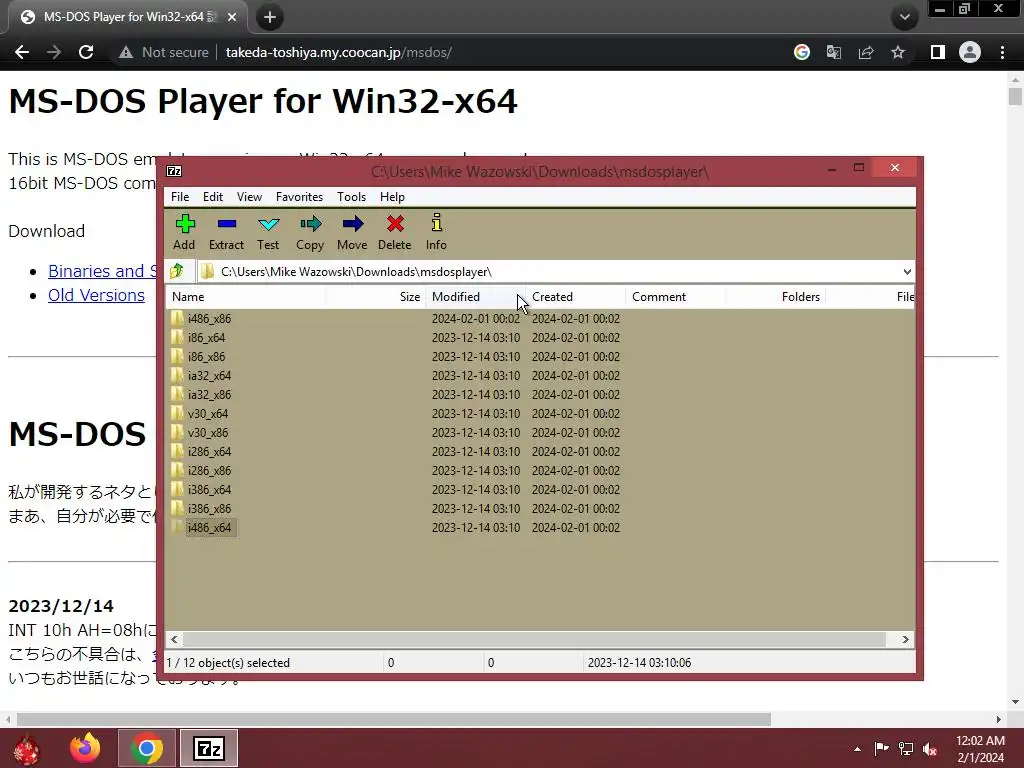Click right arrow of 7-Zip scrollbar
1024x768 pixels.
(x=905, y=639)
